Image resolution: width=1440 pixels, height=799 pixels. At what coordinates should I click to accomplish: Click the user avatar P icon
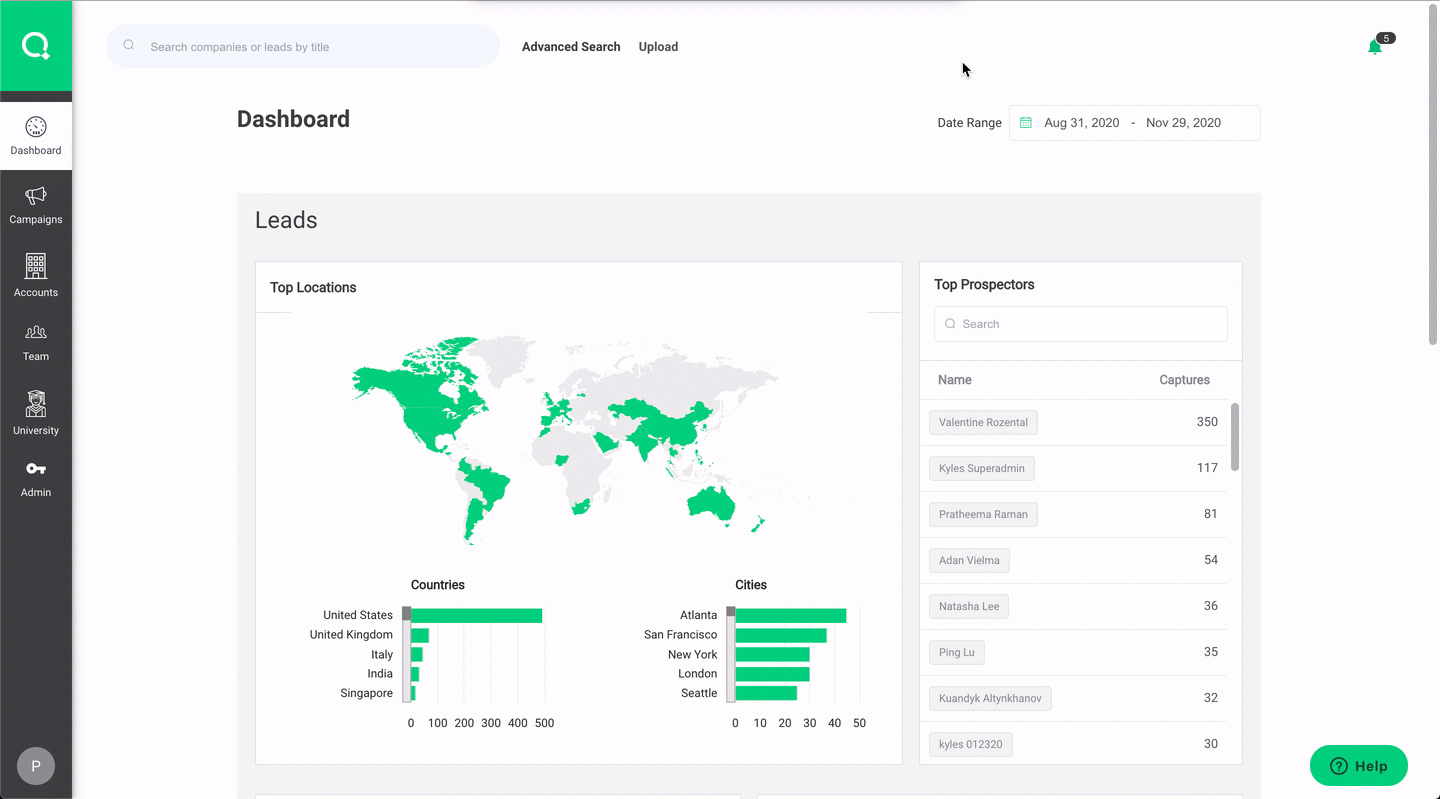(36, 766)
